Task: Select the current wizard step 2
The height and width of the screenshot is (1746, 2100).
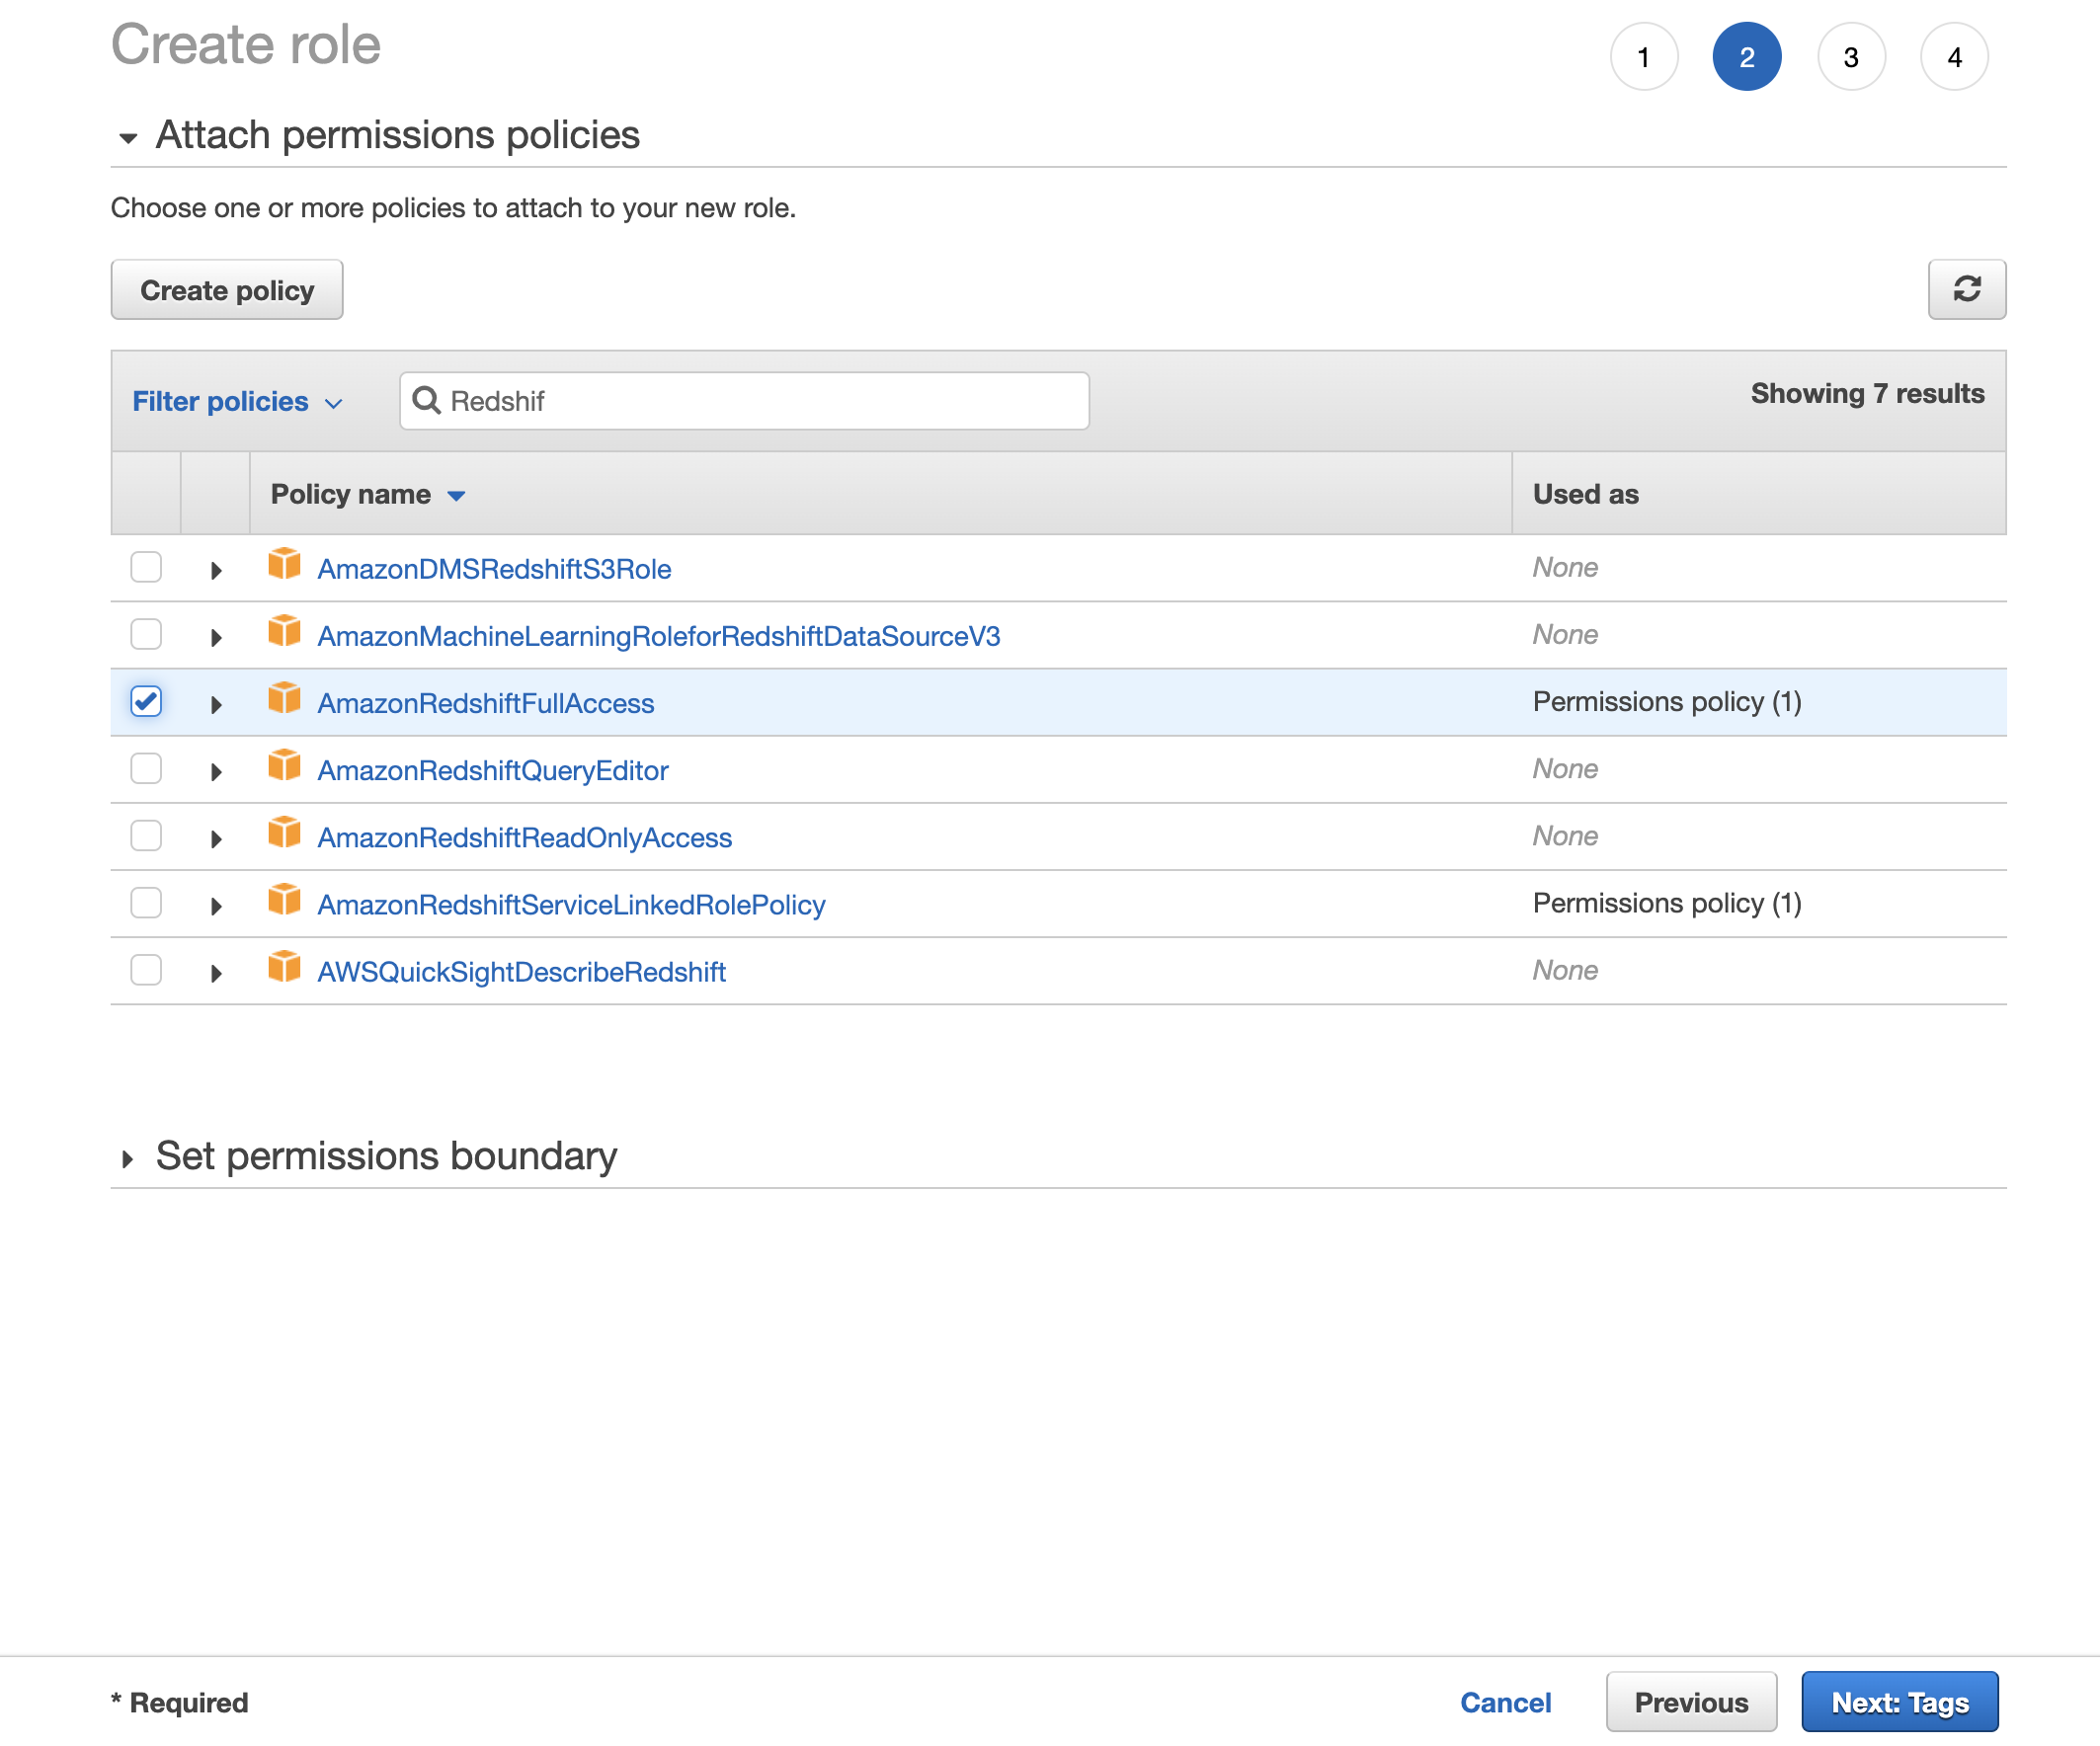Action: (x=1747, y=57)
